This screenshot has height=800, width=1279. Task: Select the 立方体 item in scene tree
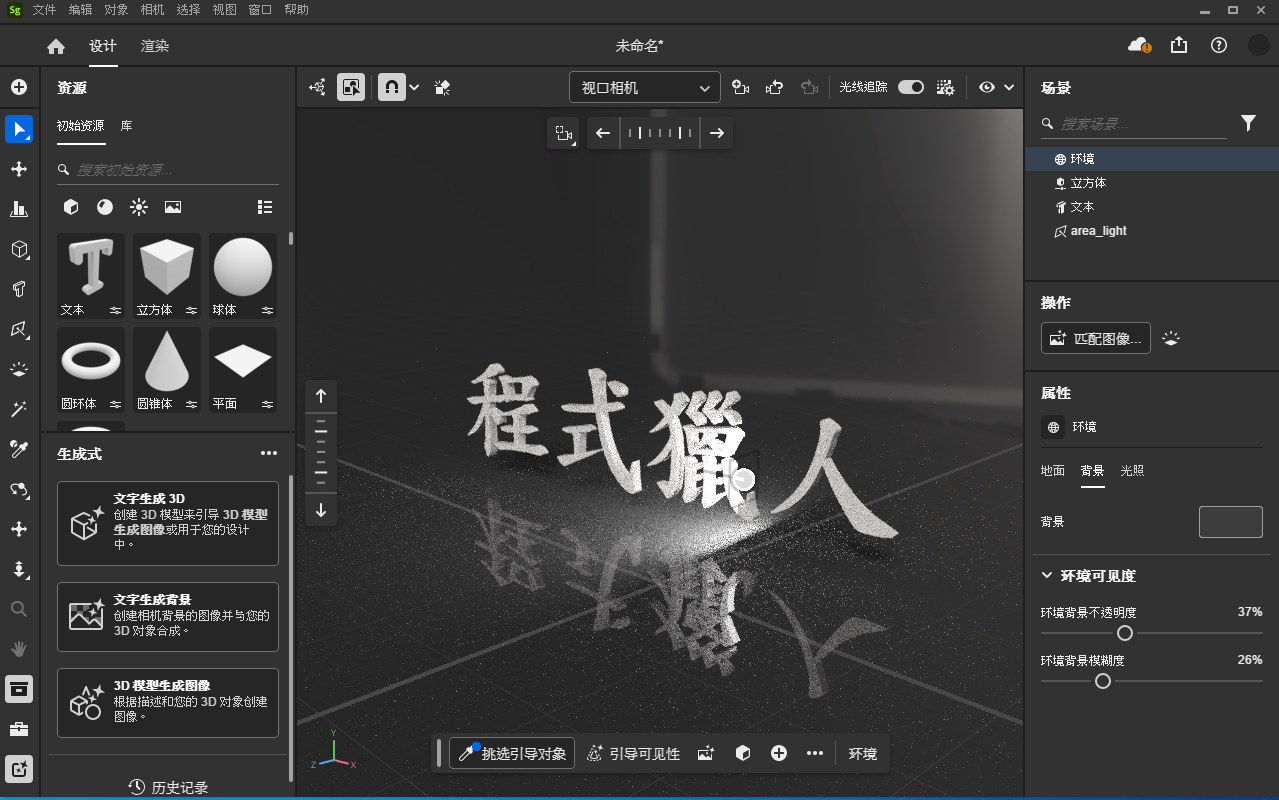[1088, 183]
